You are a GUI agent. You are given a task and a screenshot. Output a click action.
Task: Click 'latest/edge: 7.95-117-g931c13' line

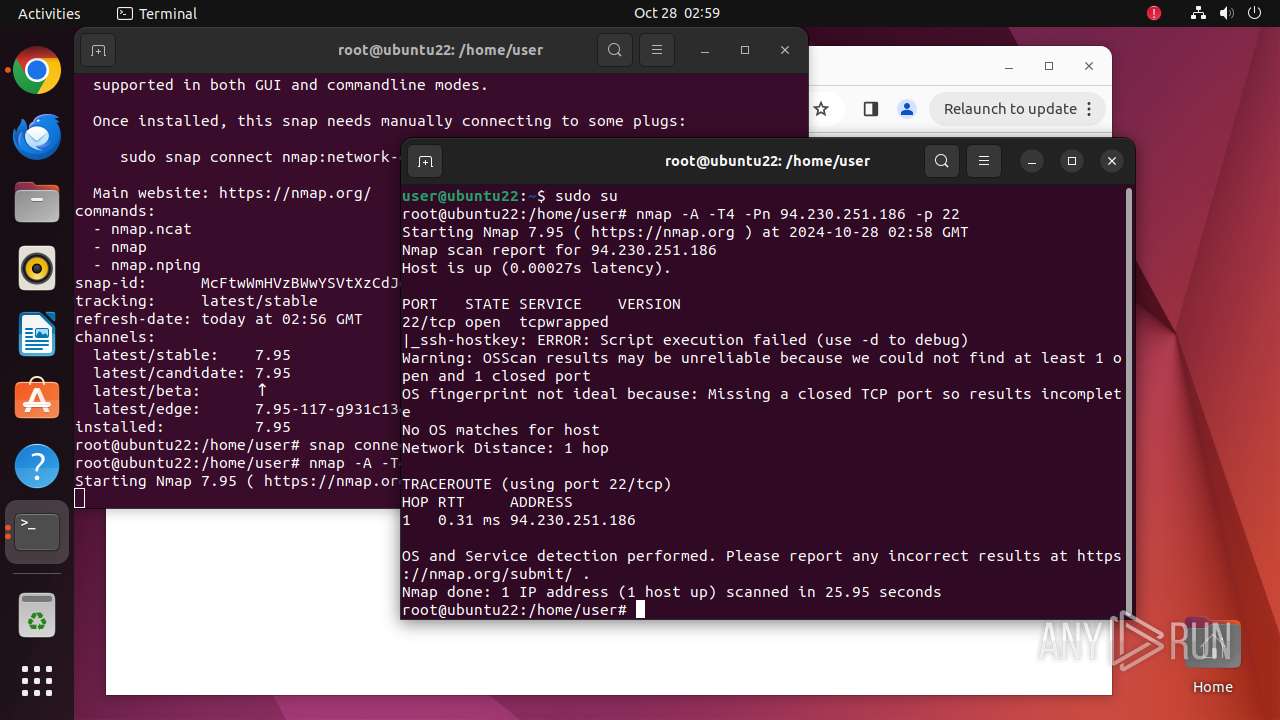pyautogui.click(x=246, y=409)
